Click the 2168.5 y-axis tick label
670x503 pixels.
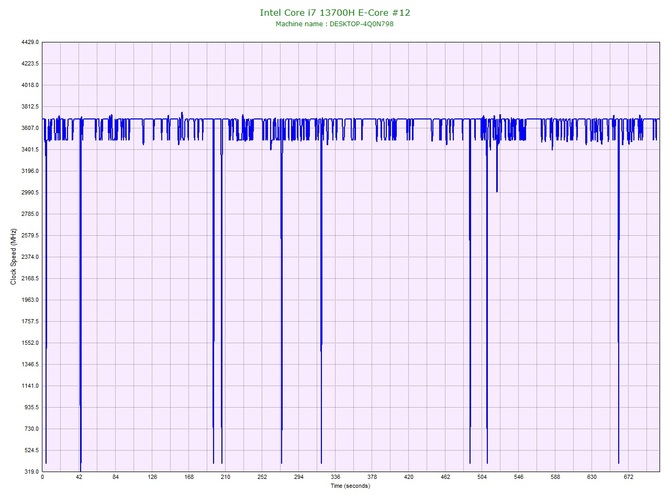click(30, 279)
